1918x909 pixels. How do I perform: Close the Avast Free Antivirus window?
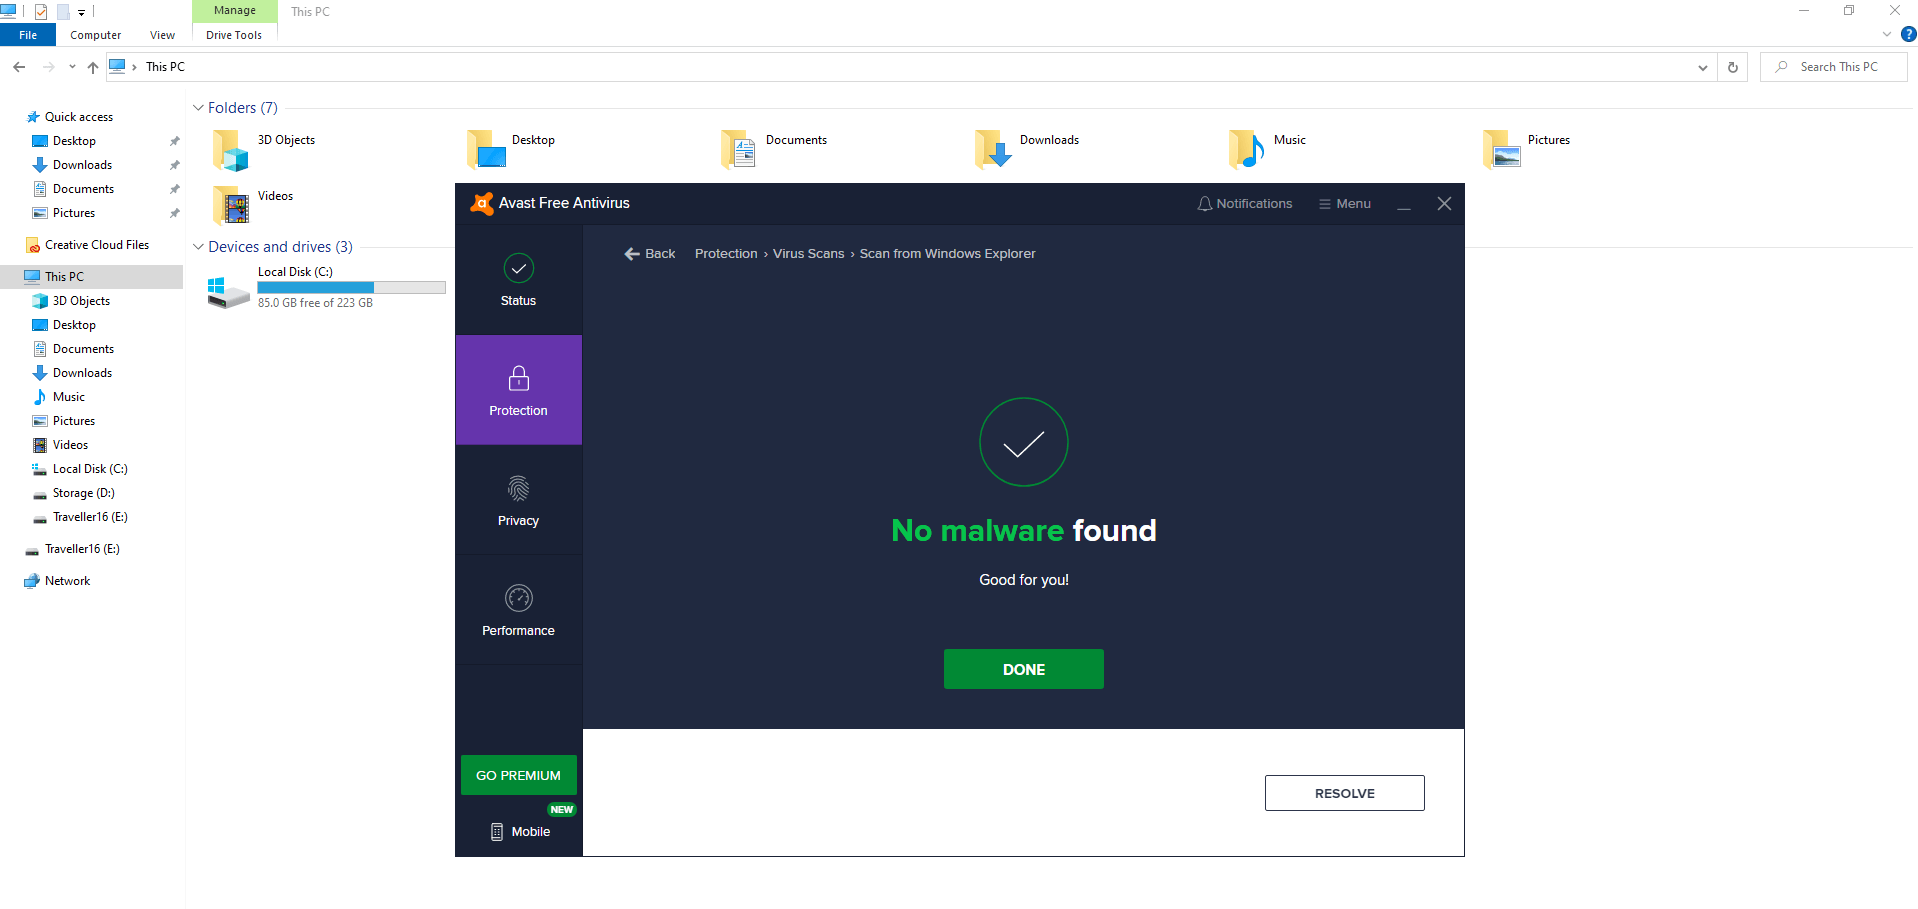pyautogui.click(x=1444, y=204)
